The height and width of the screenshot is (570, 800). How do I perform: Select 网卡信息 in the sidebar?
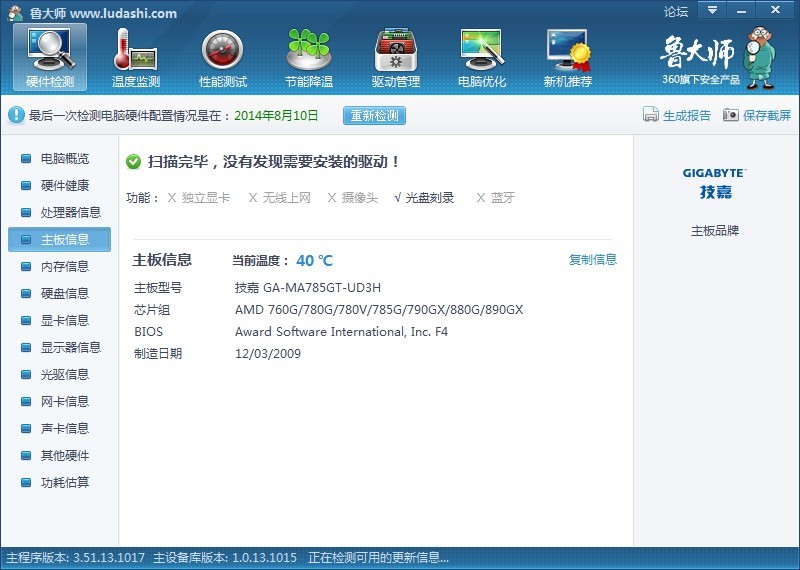59,402
